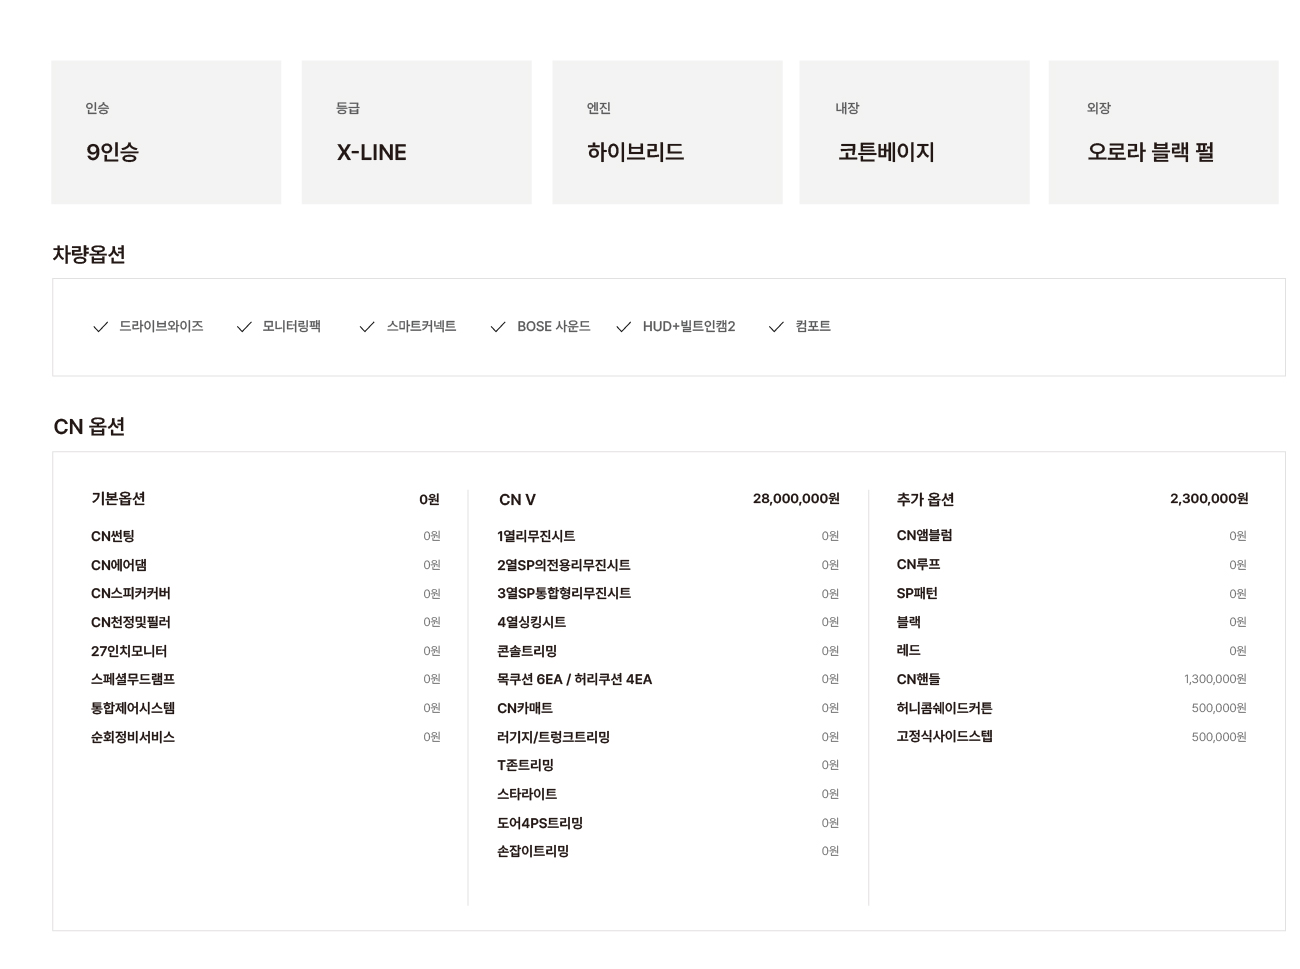The width and height of the screenshot is (1300, 969).
Task: Click the checkmark beside HUD+빌트인캠2
Action: point(624,327)
